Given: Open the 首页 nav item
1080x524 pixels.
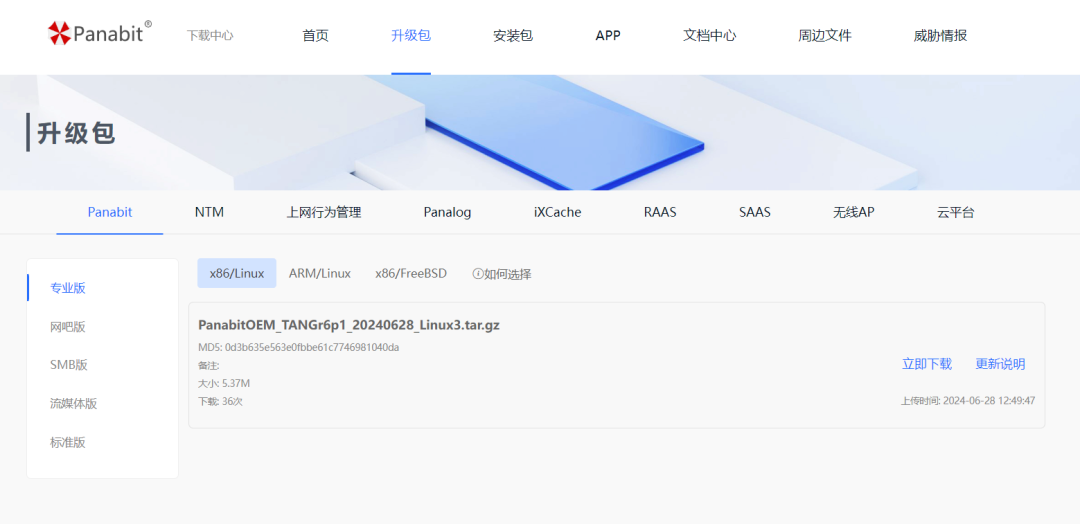Looking at the screenshot, I should [x=315, y=36].
